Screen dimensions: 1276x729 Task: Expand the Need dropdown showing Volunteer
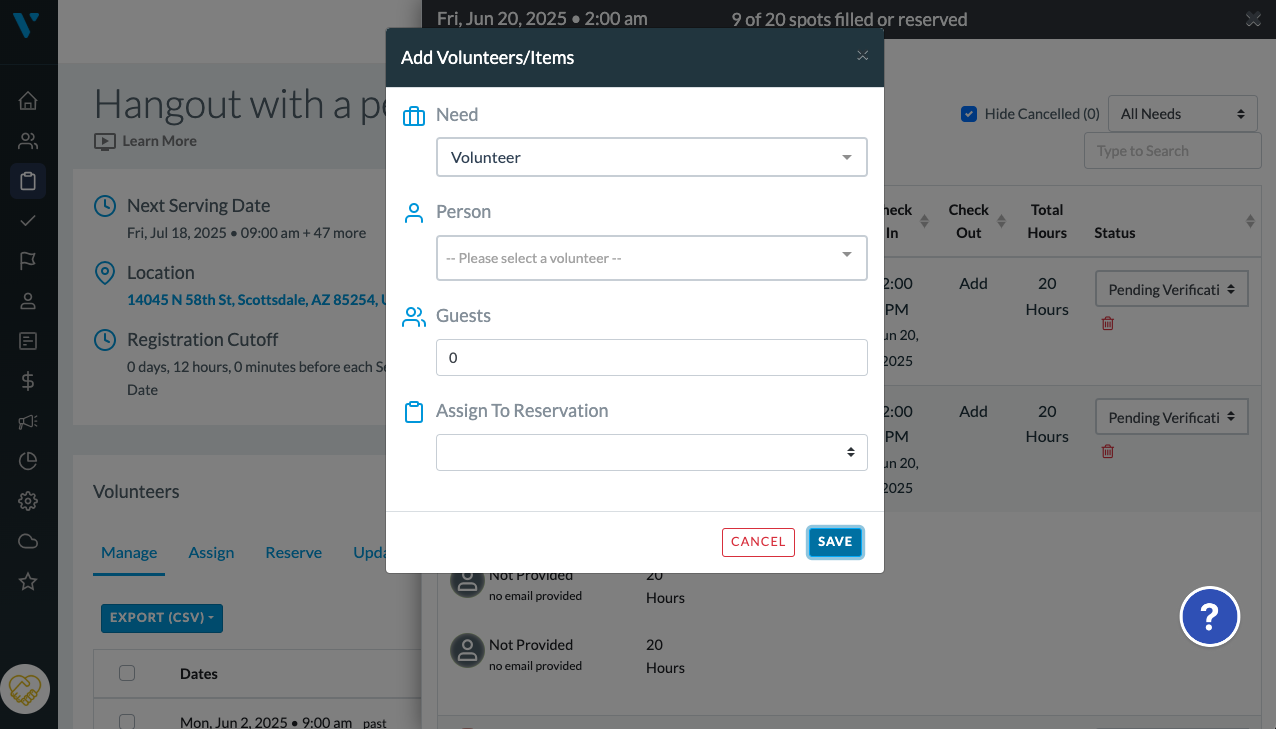point(652,157)
